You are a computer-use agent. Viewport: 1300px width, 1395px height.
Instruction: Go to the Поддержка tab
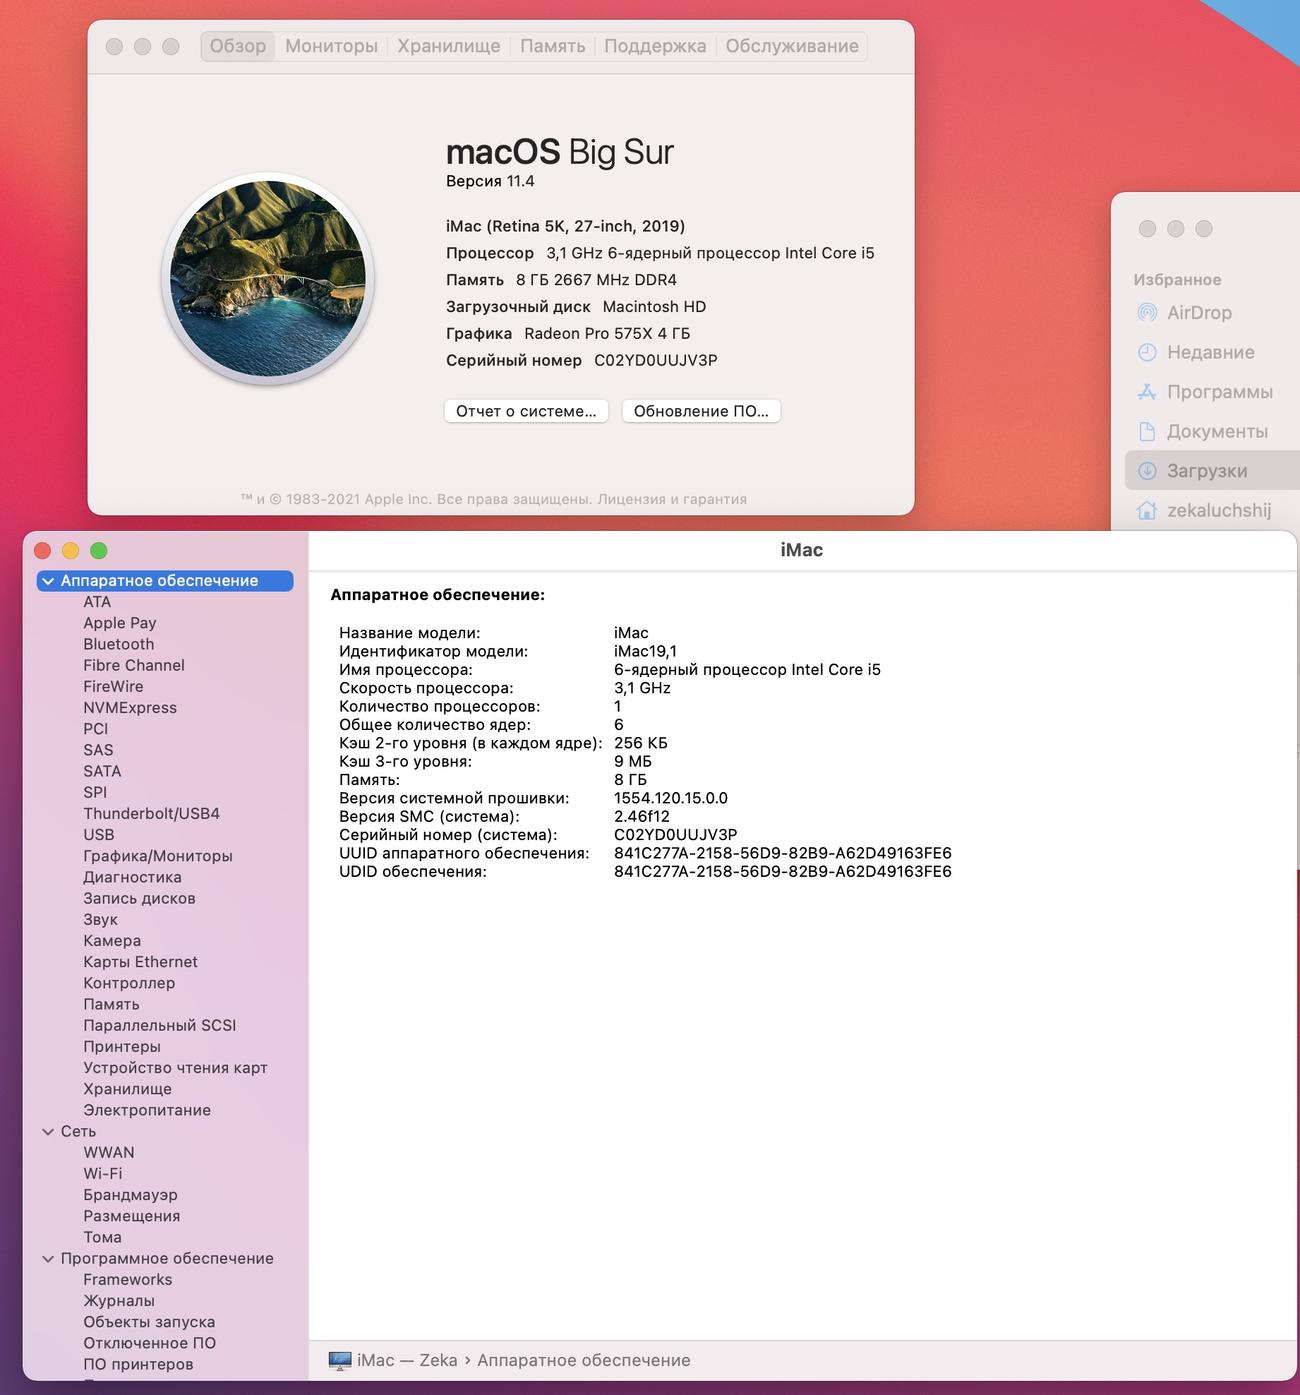[655, 46]
